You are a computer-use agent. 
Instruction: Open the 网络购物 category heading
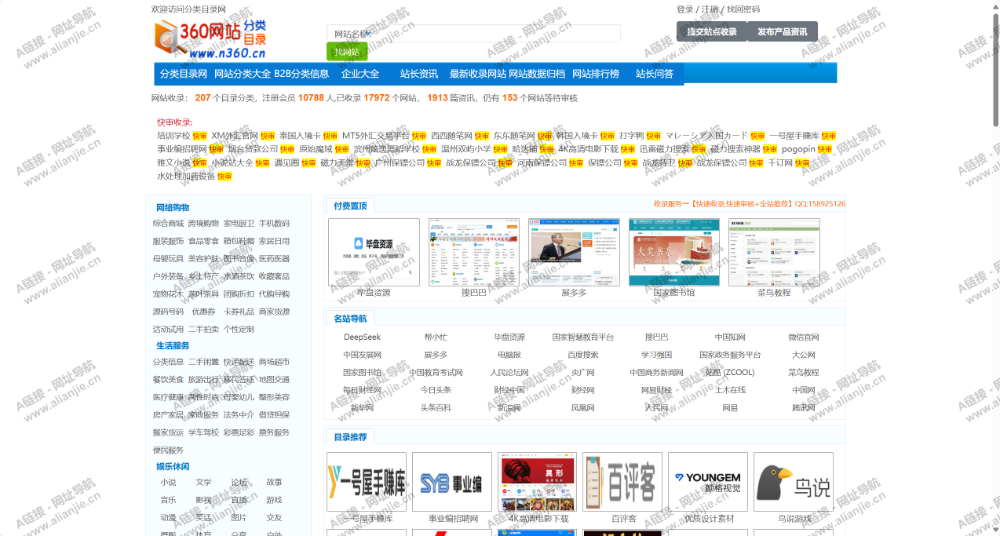coord(173,207)
